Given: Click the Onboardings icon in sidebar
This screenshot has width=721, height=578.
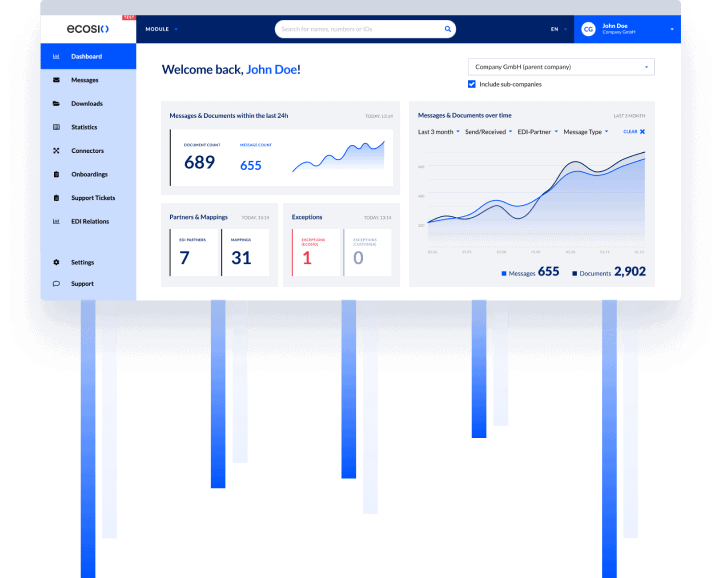Looking at the screenshot, I should click(56, 174).
